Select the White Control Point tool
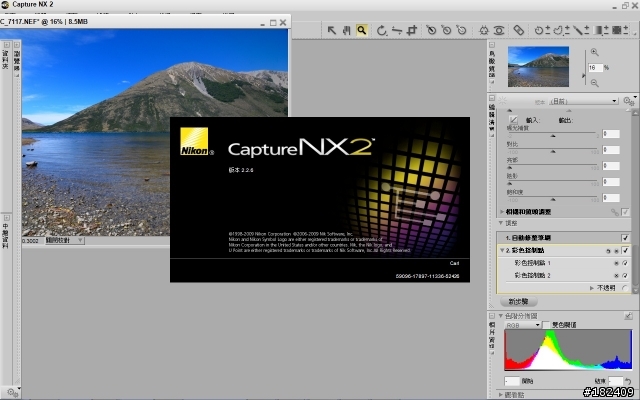The image size is (640, 400). pyautogui.click(x=462, y=30)
